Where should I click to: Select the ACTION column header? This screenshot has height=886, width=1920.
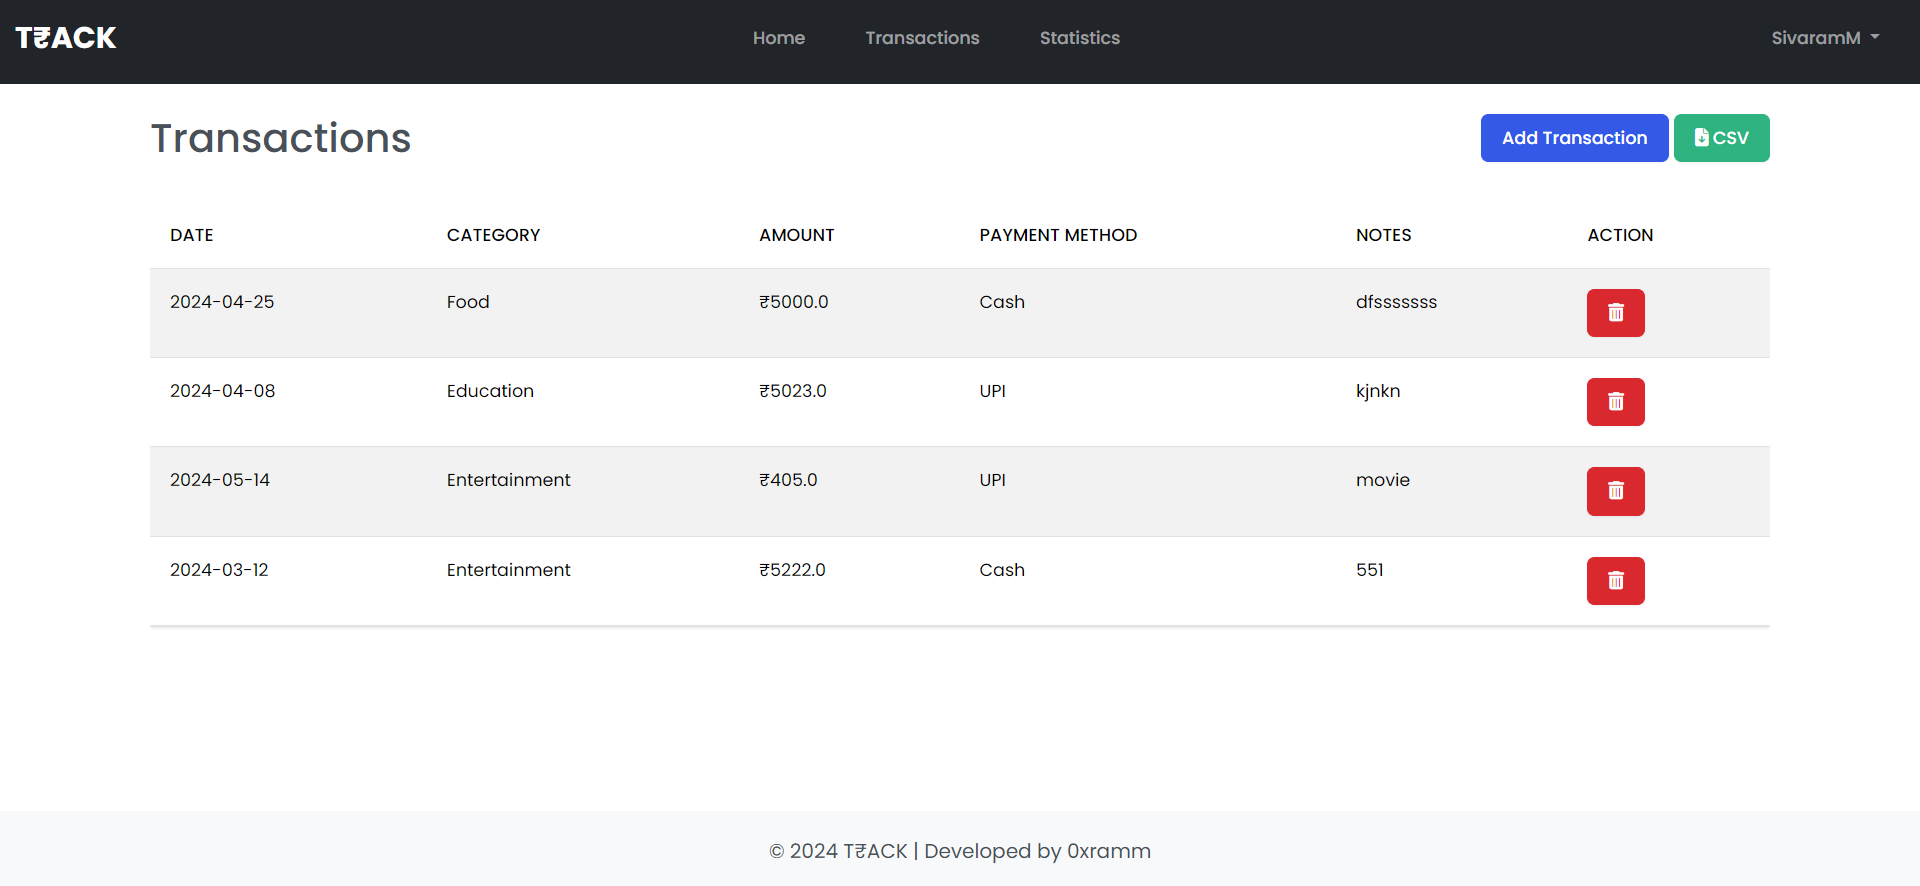pos(1620,235)
